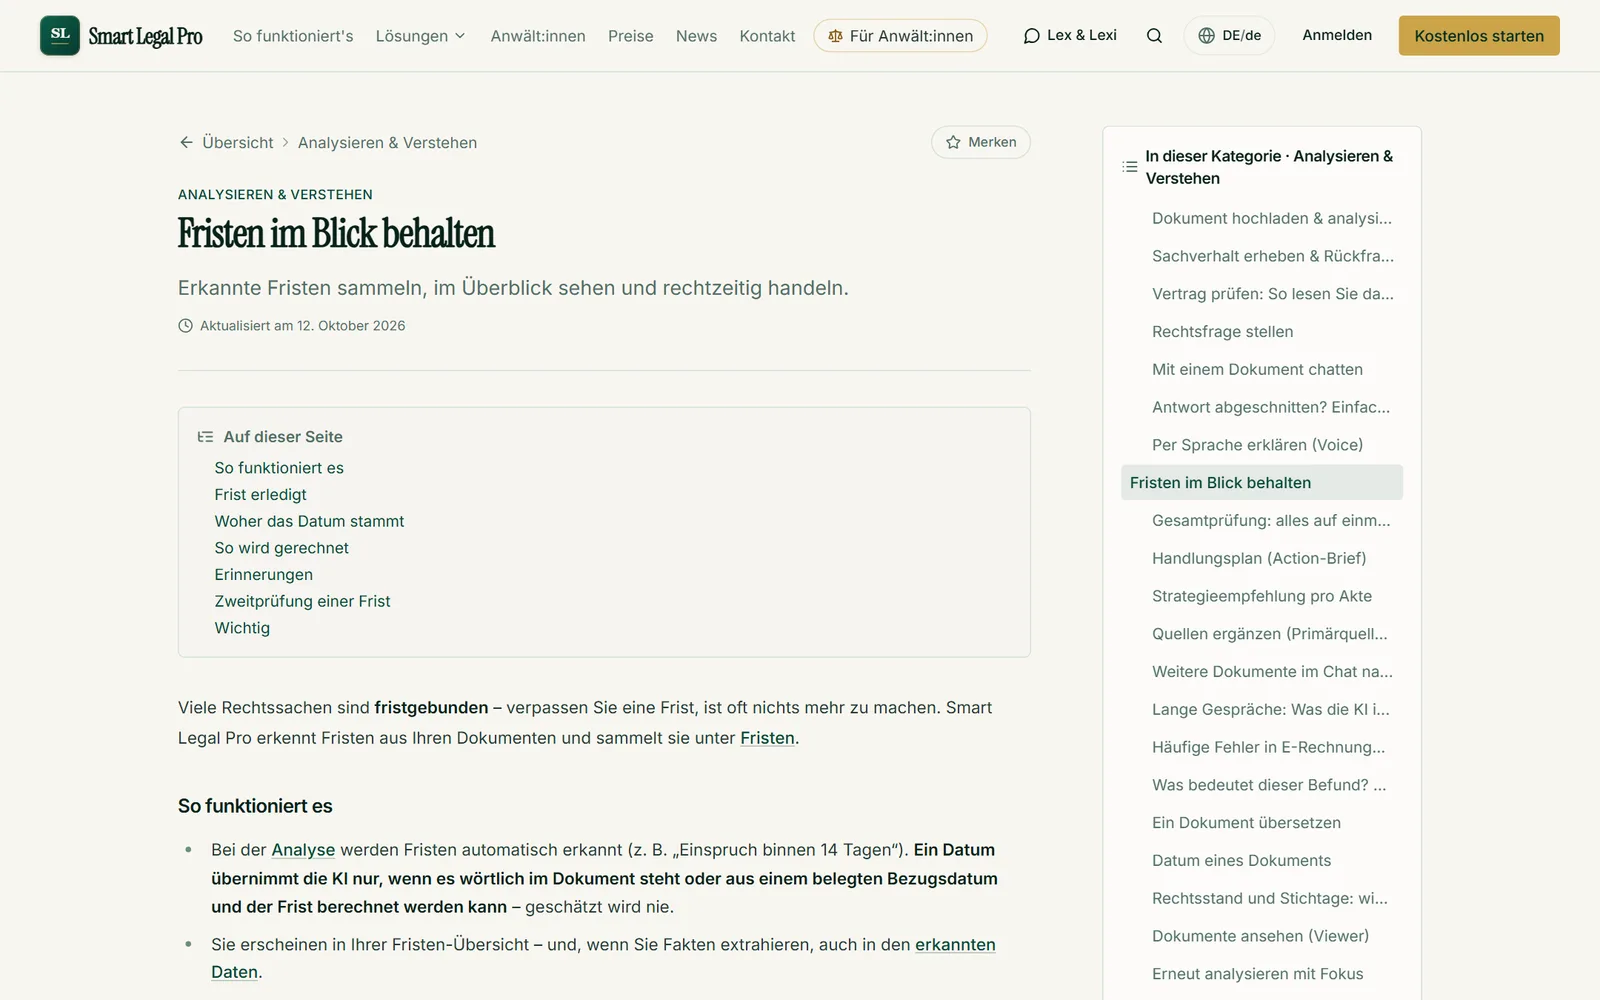The image size is (1600, 1000).
Task: Expand the Lösungen dropdown menu
Action: (x=420, y=36)
